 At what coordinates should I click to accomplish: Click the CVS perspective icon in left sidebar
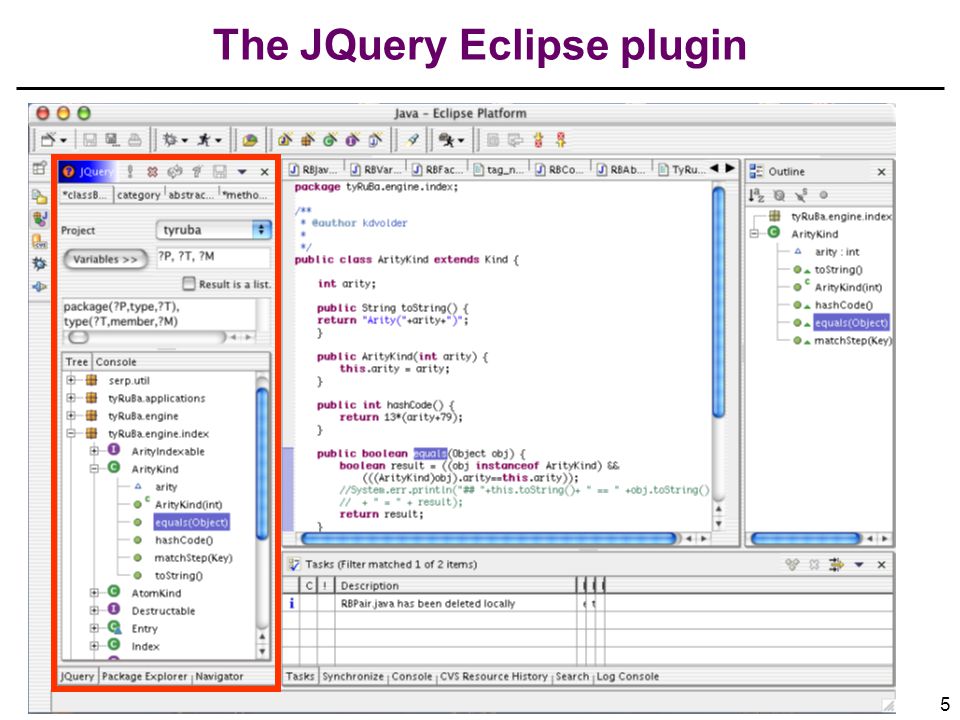pyautogui.click(x=40, y=241)
